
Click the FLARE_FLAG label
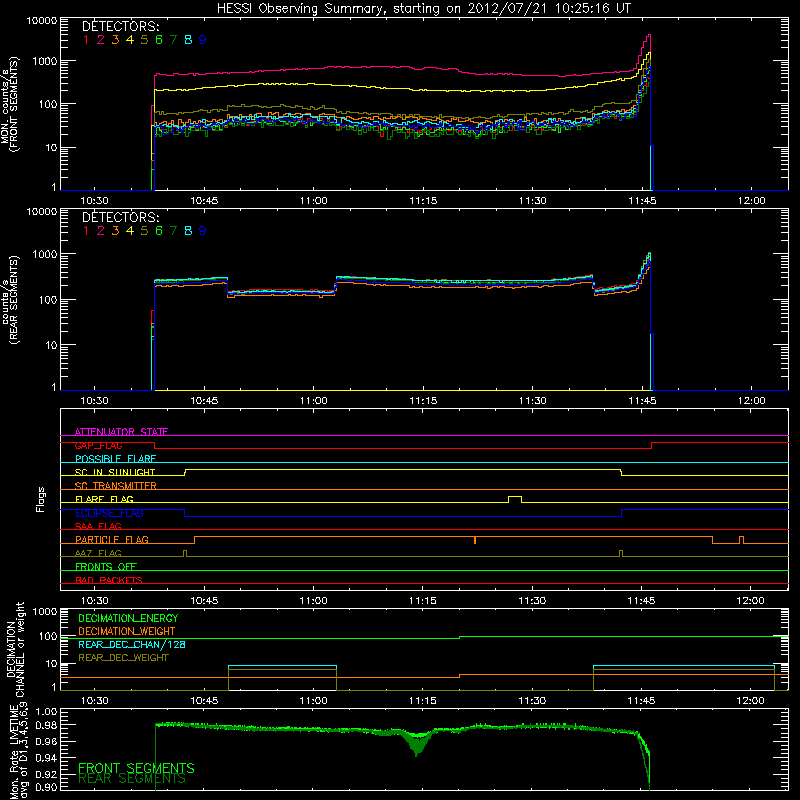[104, 499]
